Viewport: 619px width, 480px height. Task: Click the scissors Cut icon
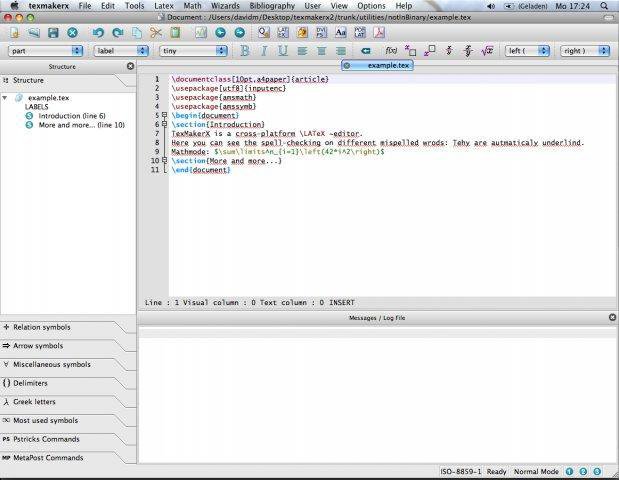(x=156, y=32)
